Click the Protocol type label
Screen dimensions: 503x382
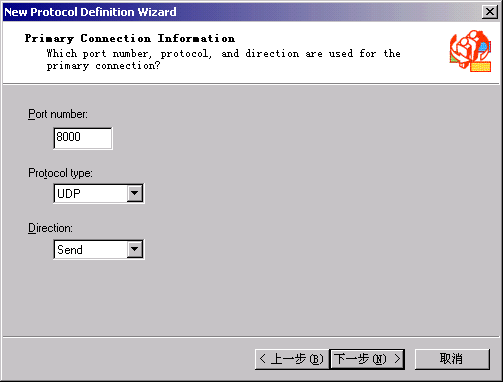[x=60, y=173]
